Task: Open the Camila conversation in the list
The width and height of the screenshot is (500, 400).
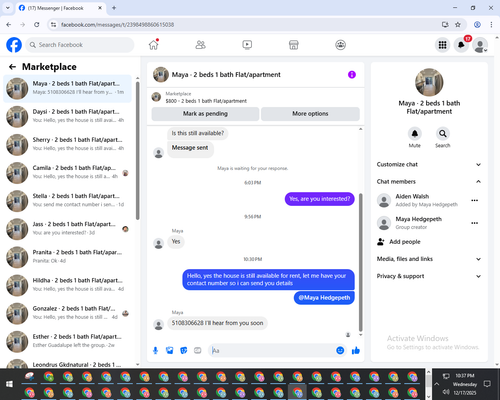Action: [67, 173]
